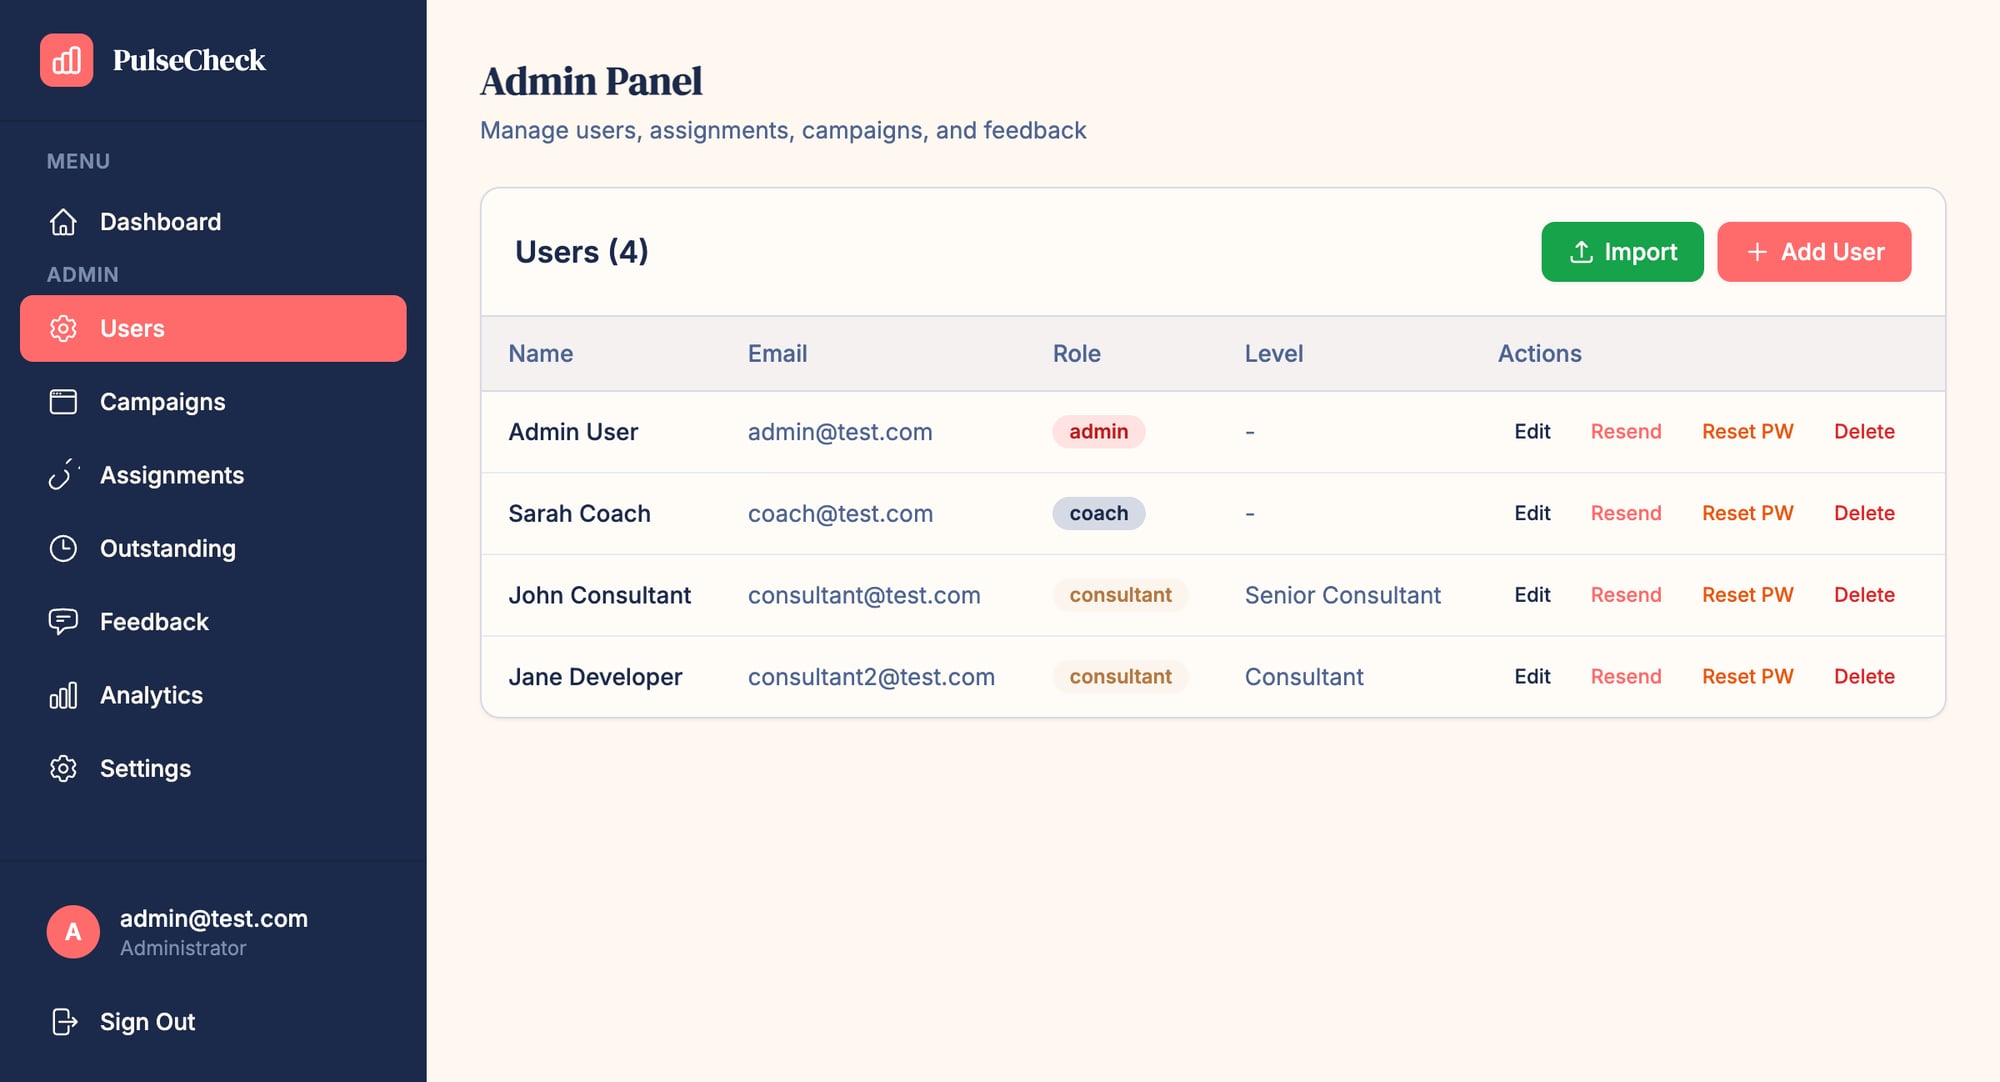Navigate to the Assignments section
Viewport: 2000px width, 1082px height.
tap(172, 475)
